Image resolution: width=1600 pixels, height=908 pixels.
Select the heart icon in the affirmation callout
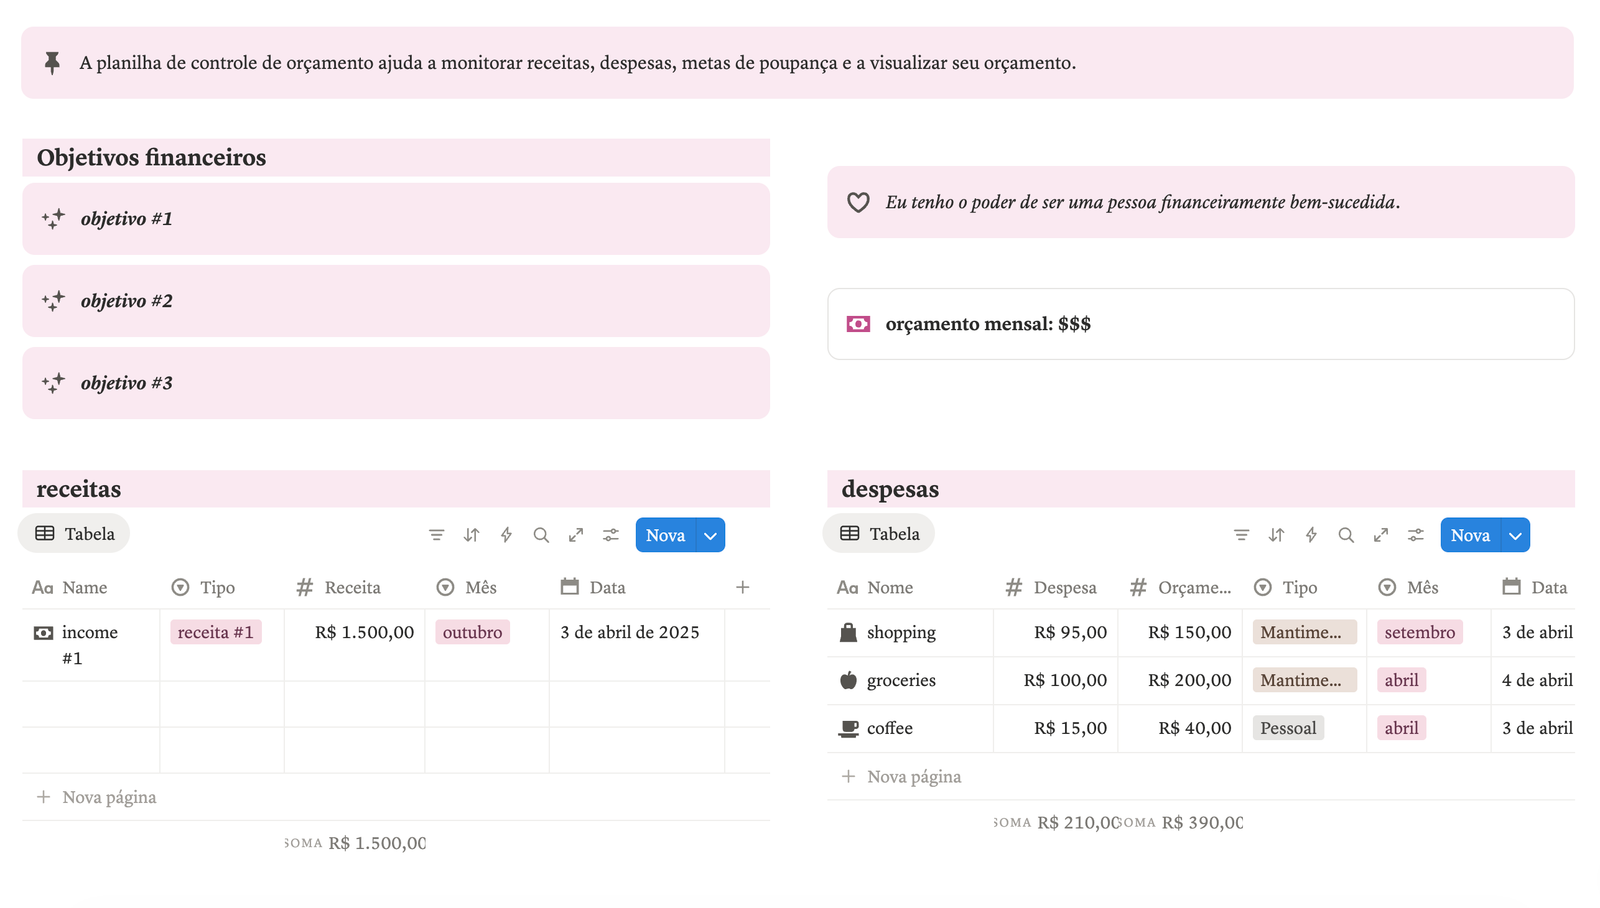pyautogui.click(x=858, y=202)
